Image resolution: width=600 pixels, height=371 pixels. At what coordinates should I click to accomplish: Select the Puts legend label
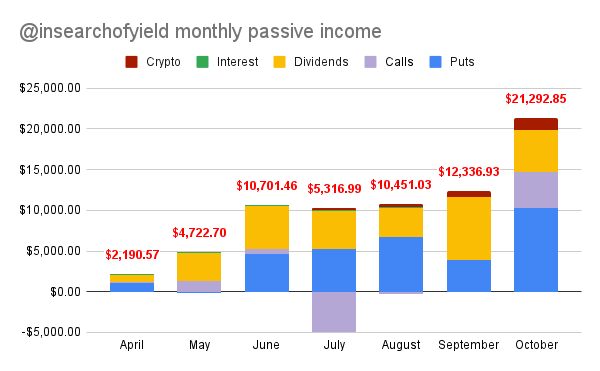pyautogui.click(x=462, y=62)
